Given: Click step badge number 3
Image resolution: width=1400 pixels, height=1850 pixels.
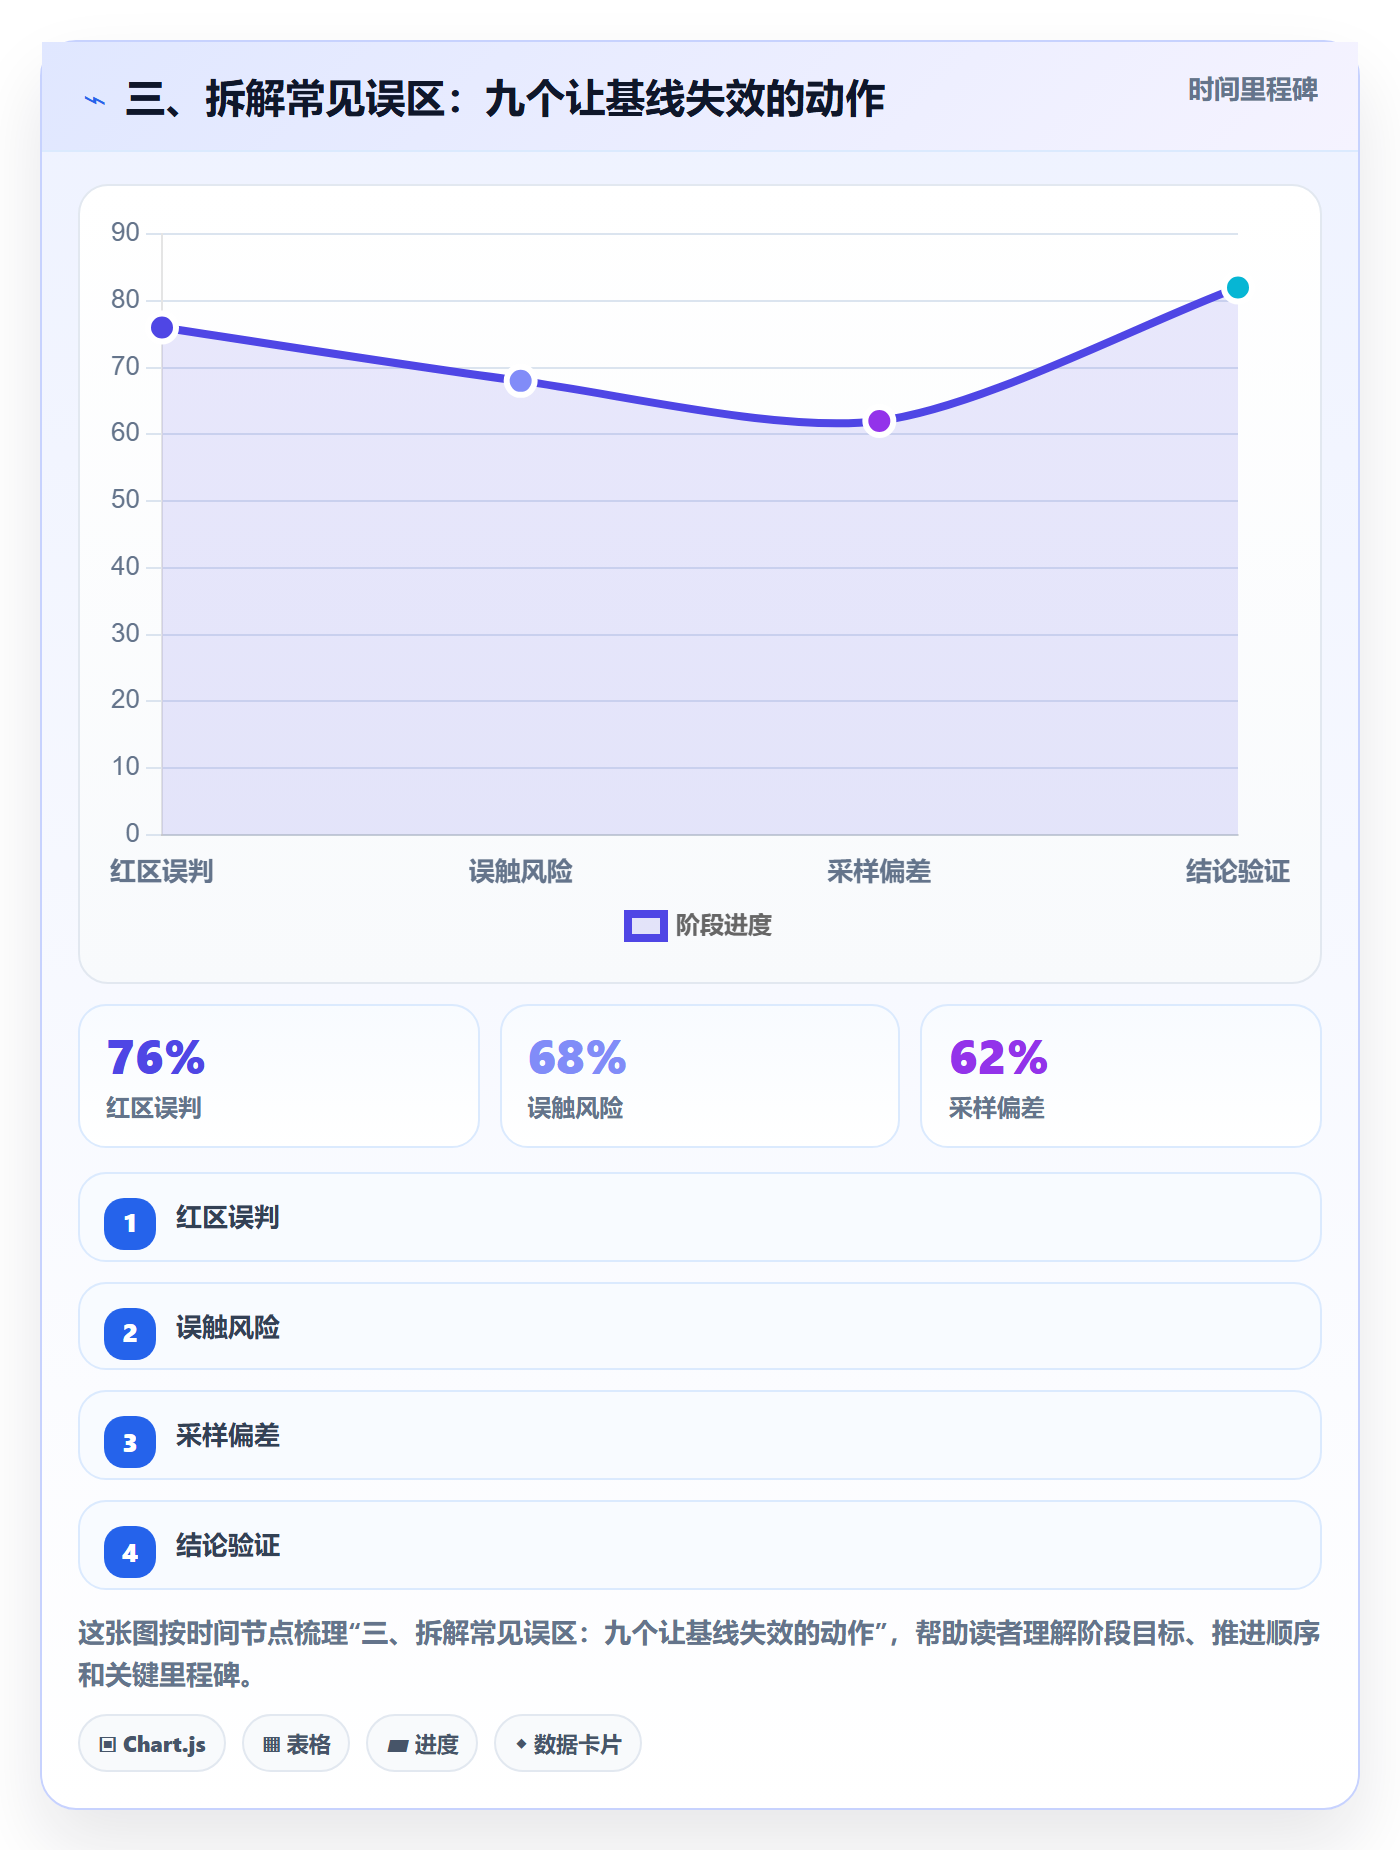Looking at the screenshot, I should tap(130, 1442).
